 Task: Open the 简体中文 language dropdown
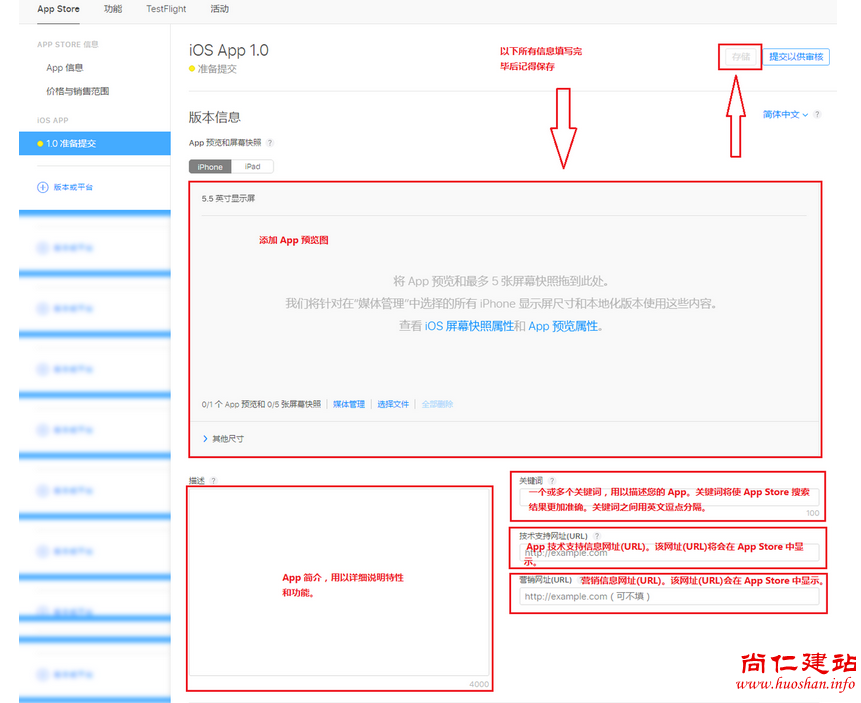[785, 115]
